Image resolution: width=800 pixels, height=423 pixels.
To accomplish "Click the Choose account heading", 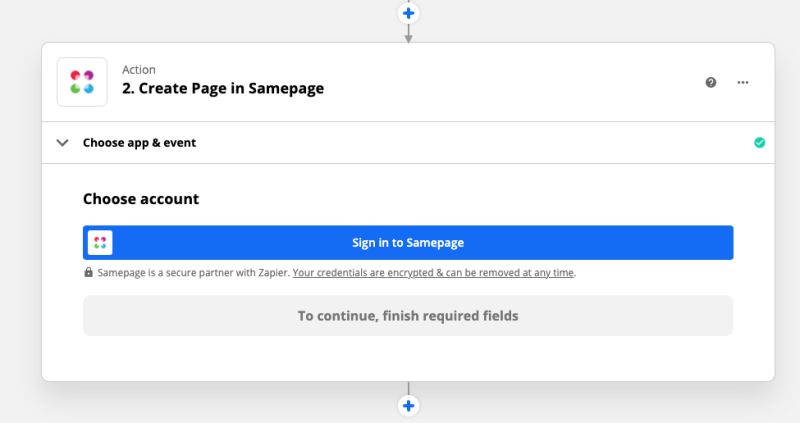I will click(x=141, y=198).
